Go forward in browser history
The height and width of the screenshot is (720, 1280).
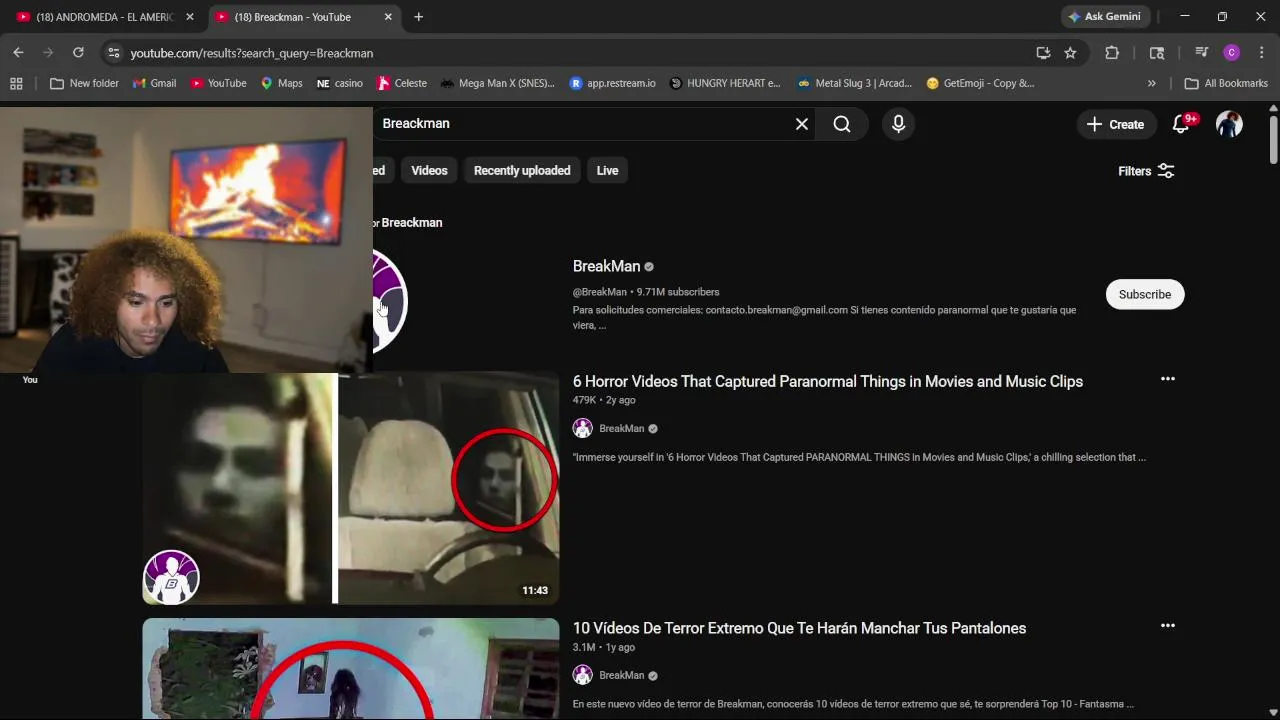(x=48, y=53)
